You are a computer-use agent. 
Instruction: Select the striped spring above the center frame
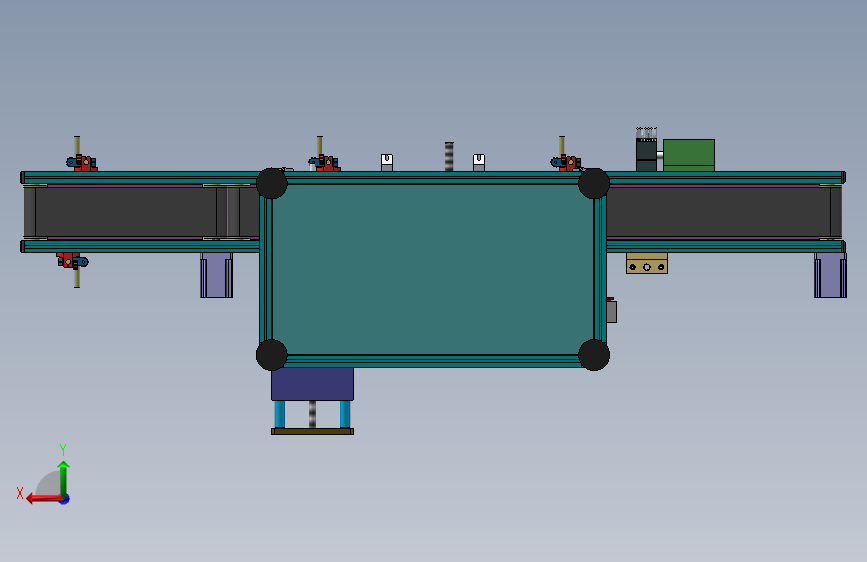click(449, 157)
